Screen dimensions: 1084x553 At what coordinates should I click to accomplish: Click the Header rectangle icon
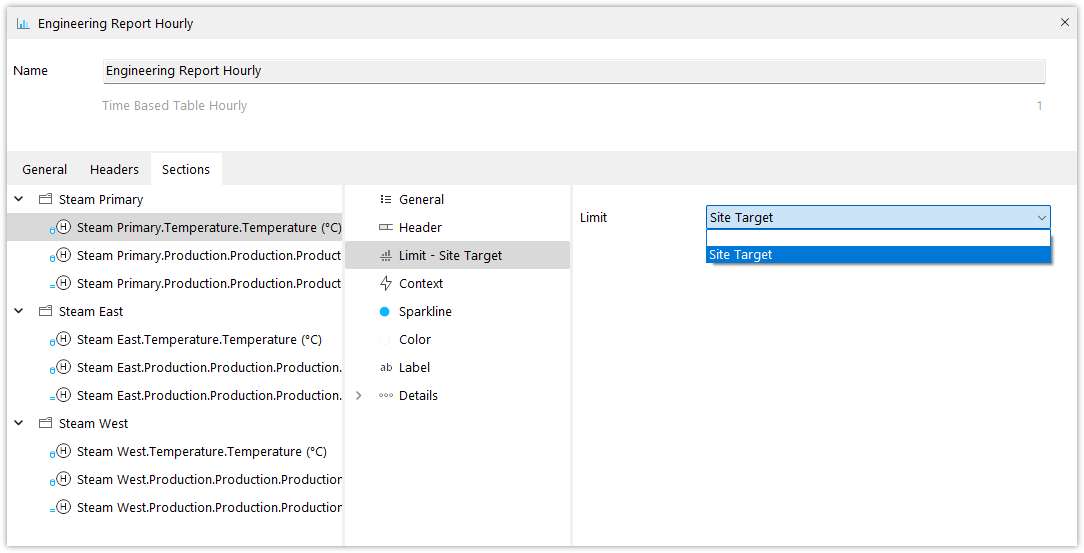tap(386, 227)
